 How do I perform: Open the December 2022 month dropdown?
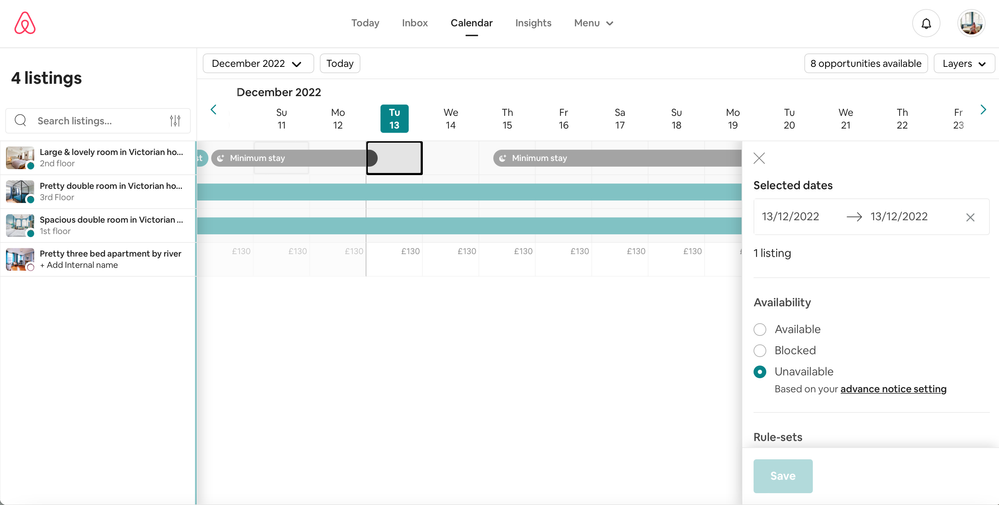pos(257,64)
